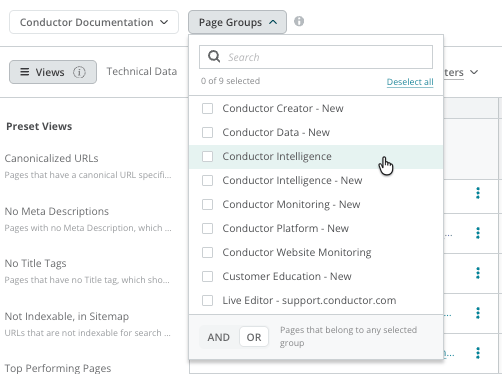This screenshot has width=502, height=374.
Task: Select the Top Performing Pages view
Action: click(58, 368)
